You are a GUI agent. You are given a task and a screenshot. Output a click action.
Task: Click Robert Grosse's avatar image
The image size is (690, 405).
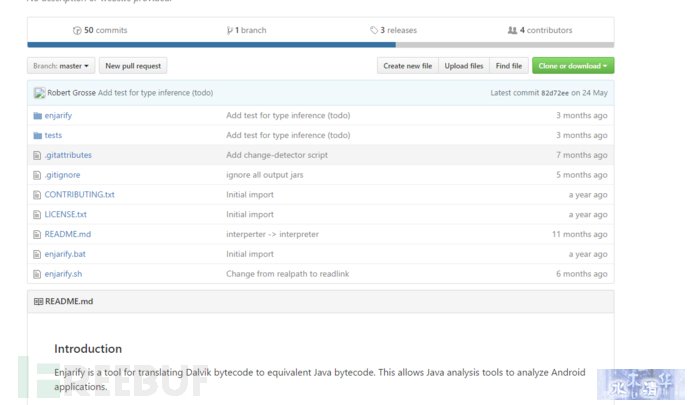39,93
